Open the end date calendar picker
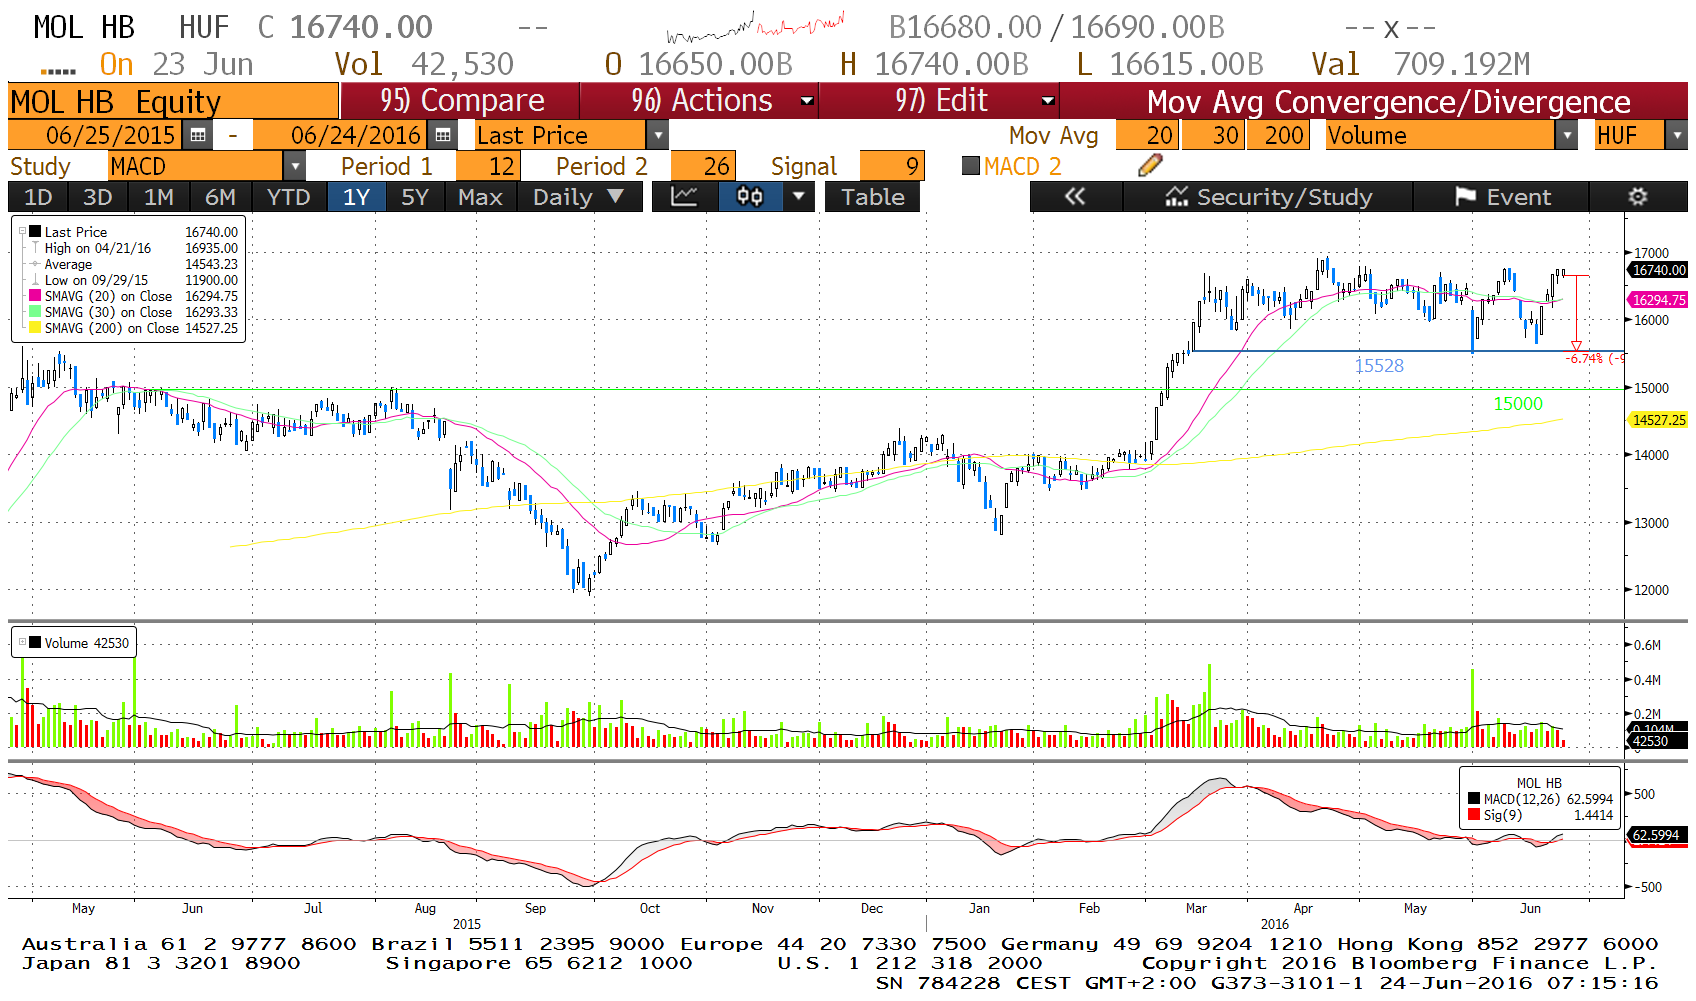 (442, 135)
